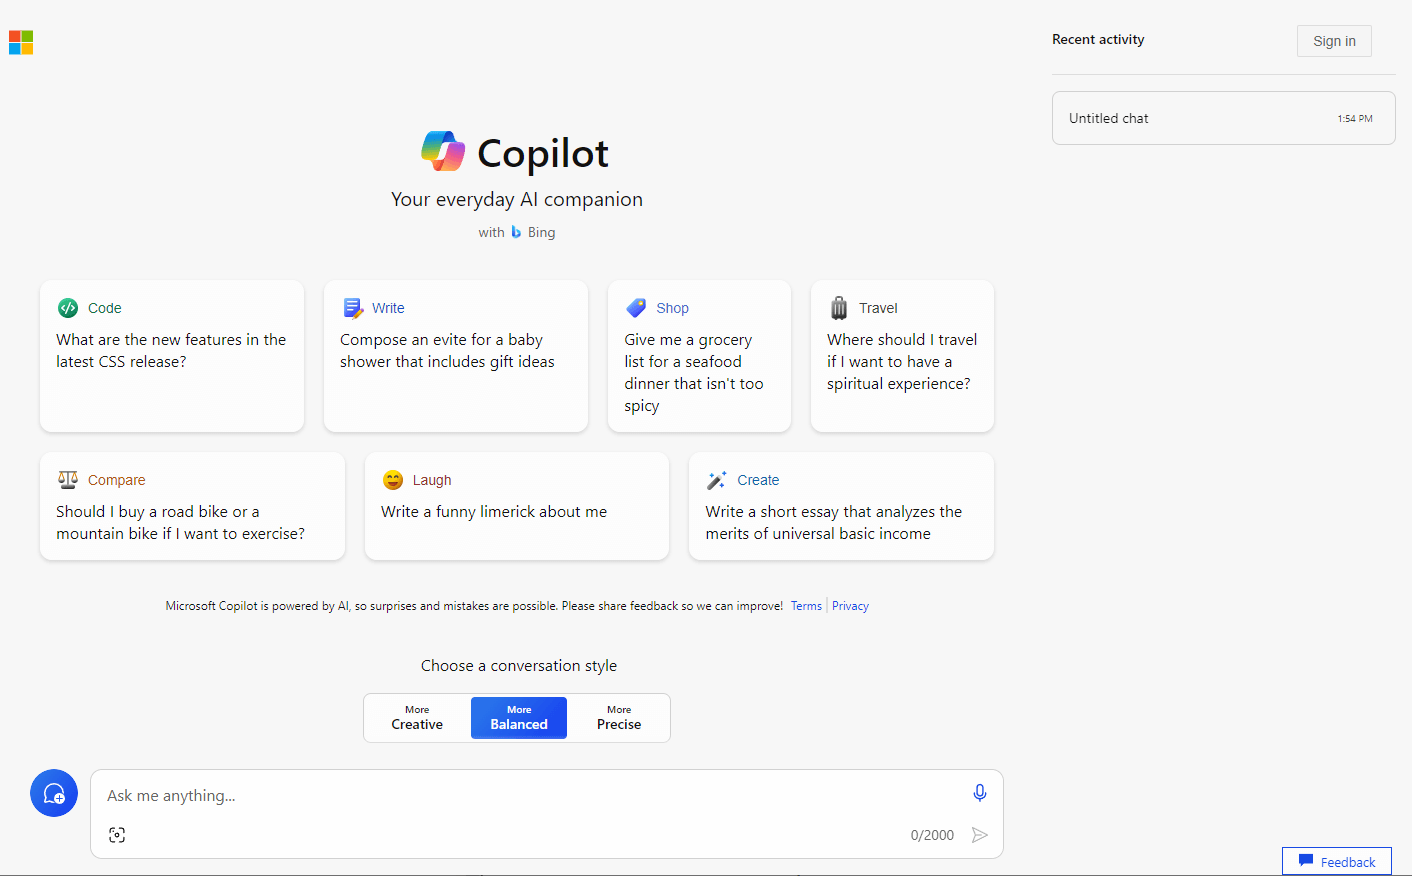Screen dimensions: 1412x876
Task: Click the Create magic wand icon
Action: [717, 480]
